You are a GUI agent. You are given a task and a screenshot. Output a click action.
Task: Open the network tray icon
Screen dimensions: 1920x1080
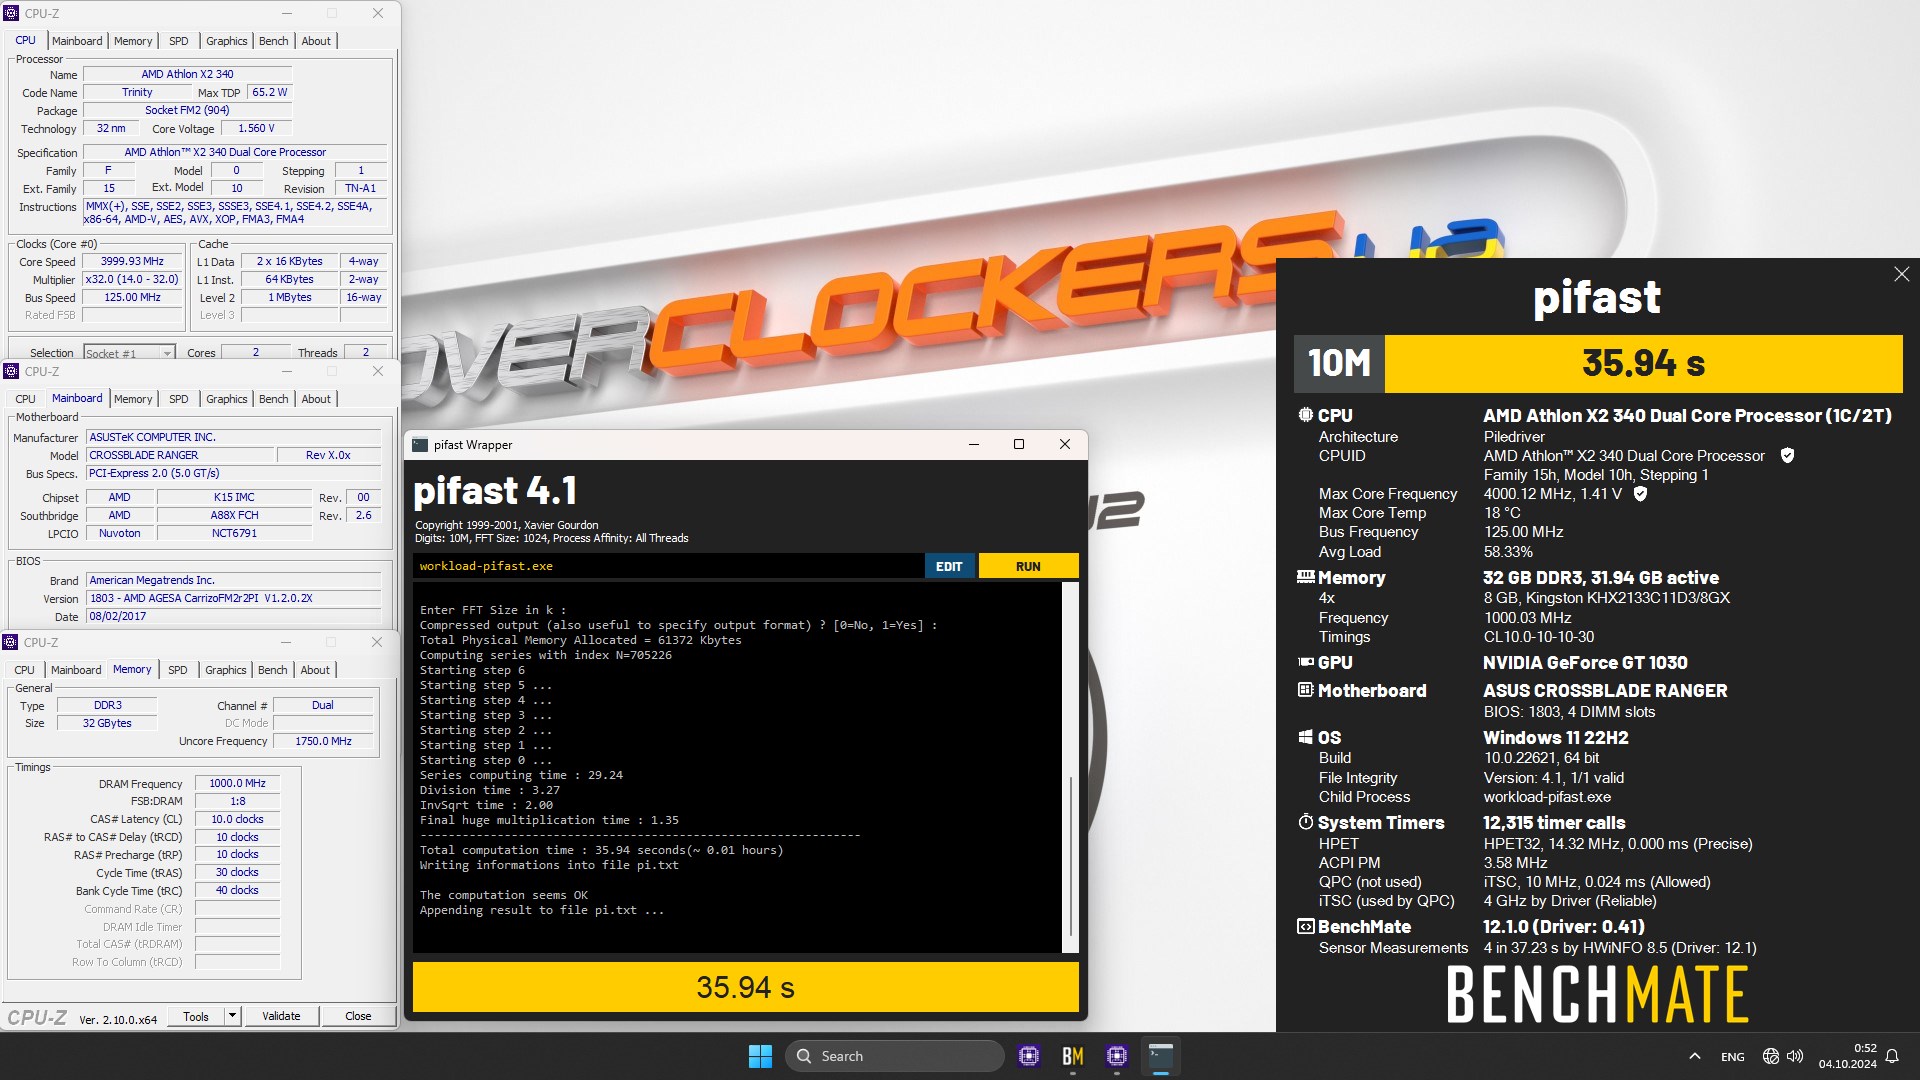click(1770, 1056)
